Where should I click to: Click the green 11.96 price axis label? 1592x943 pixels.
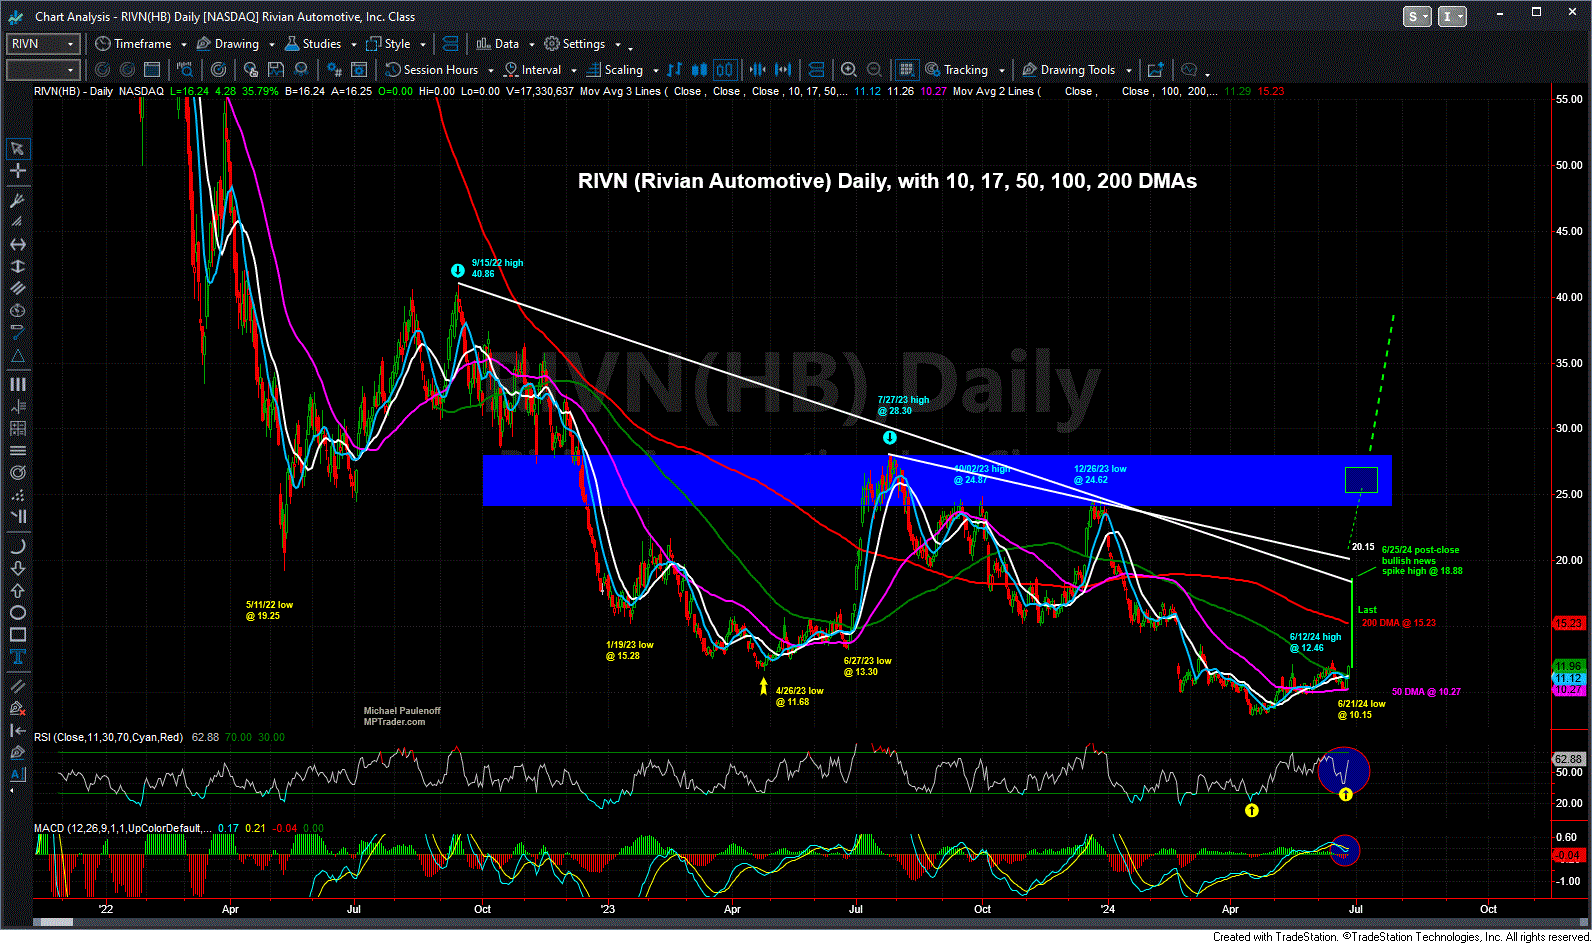(x=1568, y=666)
